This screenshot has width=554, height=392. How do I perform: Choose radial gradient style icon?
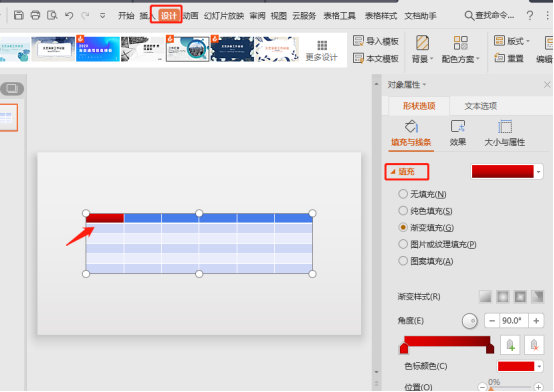(503, 297)
